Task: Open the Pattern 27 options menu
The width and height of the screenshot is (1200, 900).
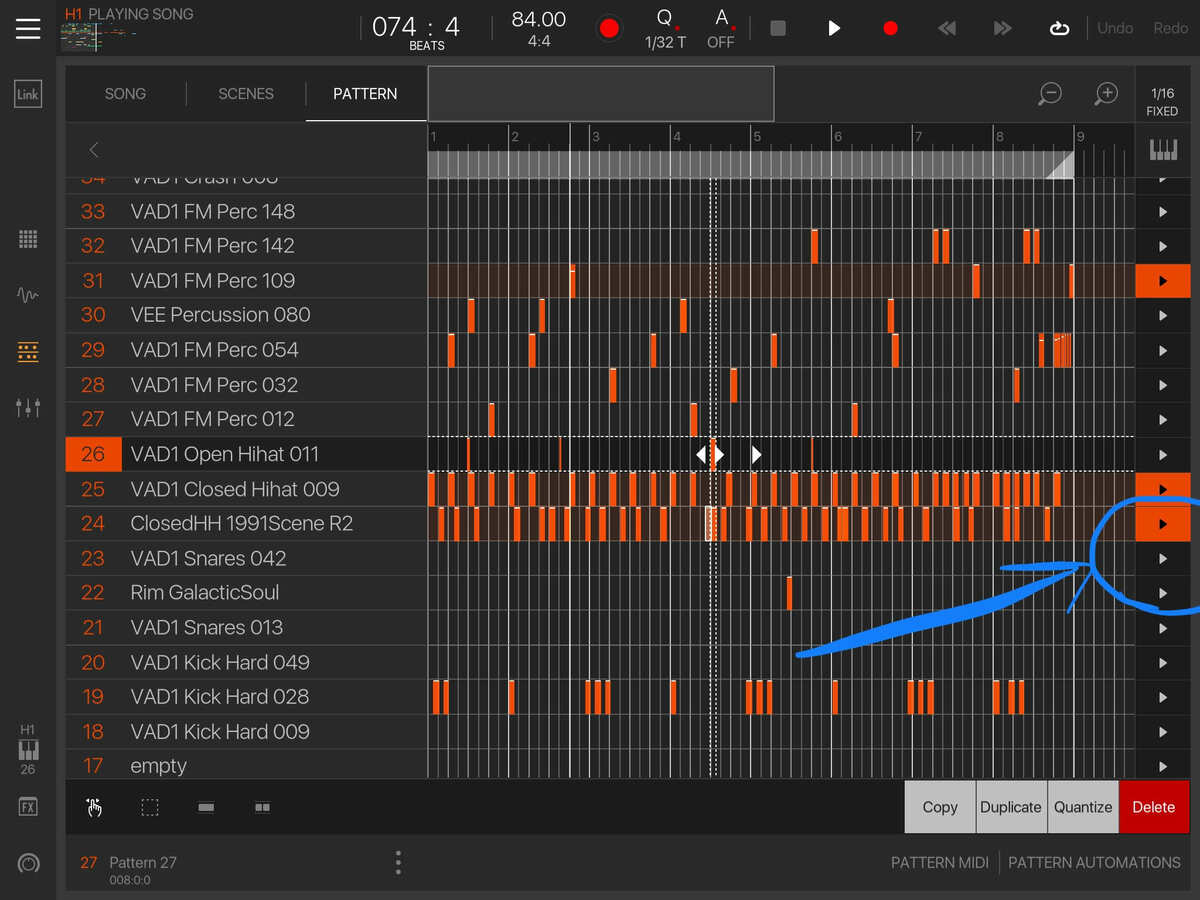Action: (x=398, y=863)
